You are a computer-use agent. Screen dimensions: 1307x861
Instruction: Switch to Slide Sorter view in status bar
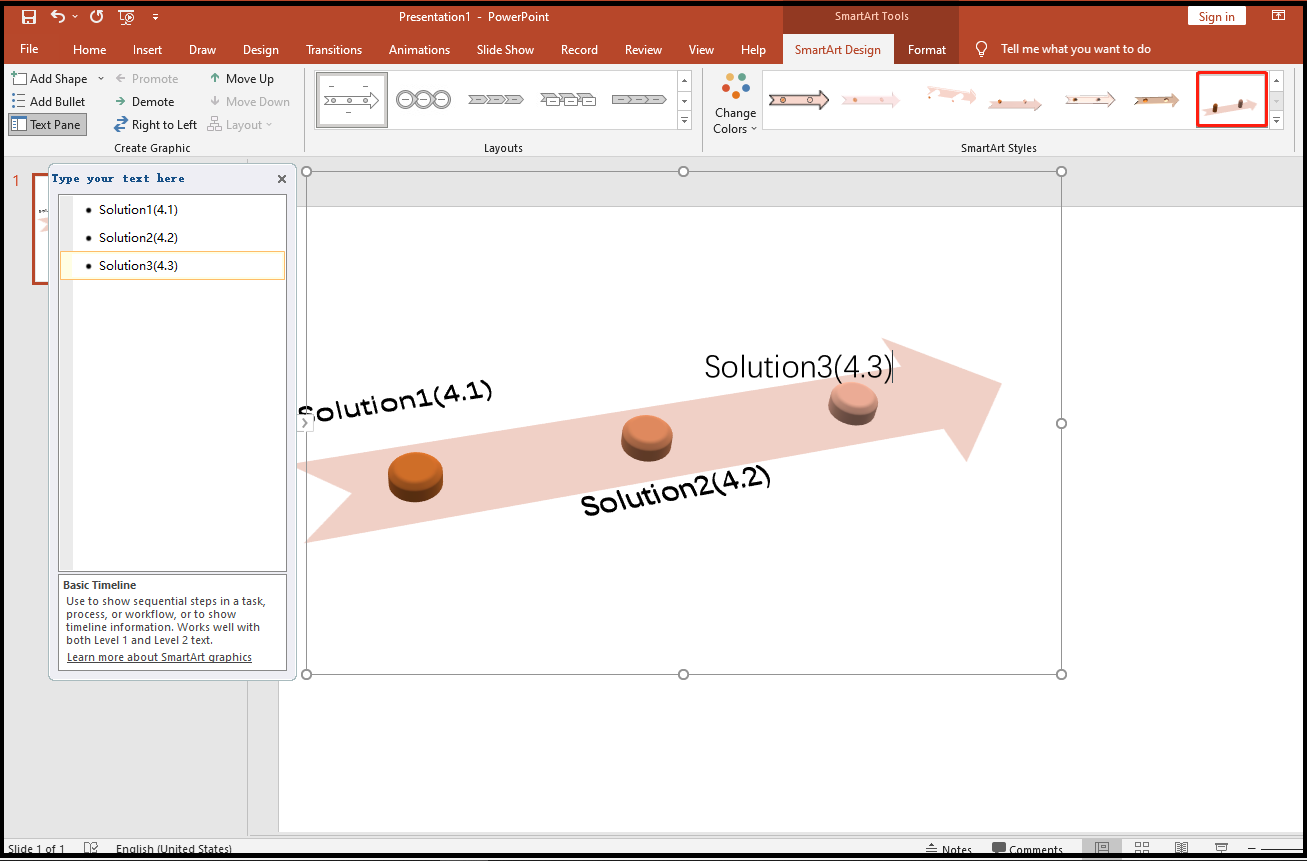(x=1141, y=847)
